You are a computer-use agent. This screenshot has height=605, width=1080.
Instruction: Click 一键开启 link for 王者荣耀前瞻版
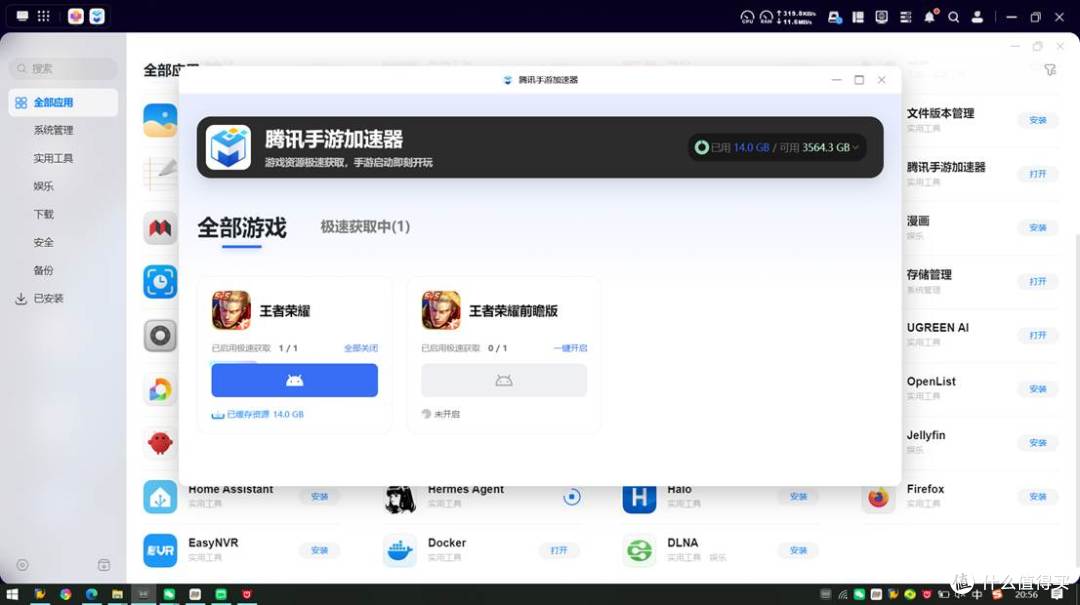click(x=570, y=348)
